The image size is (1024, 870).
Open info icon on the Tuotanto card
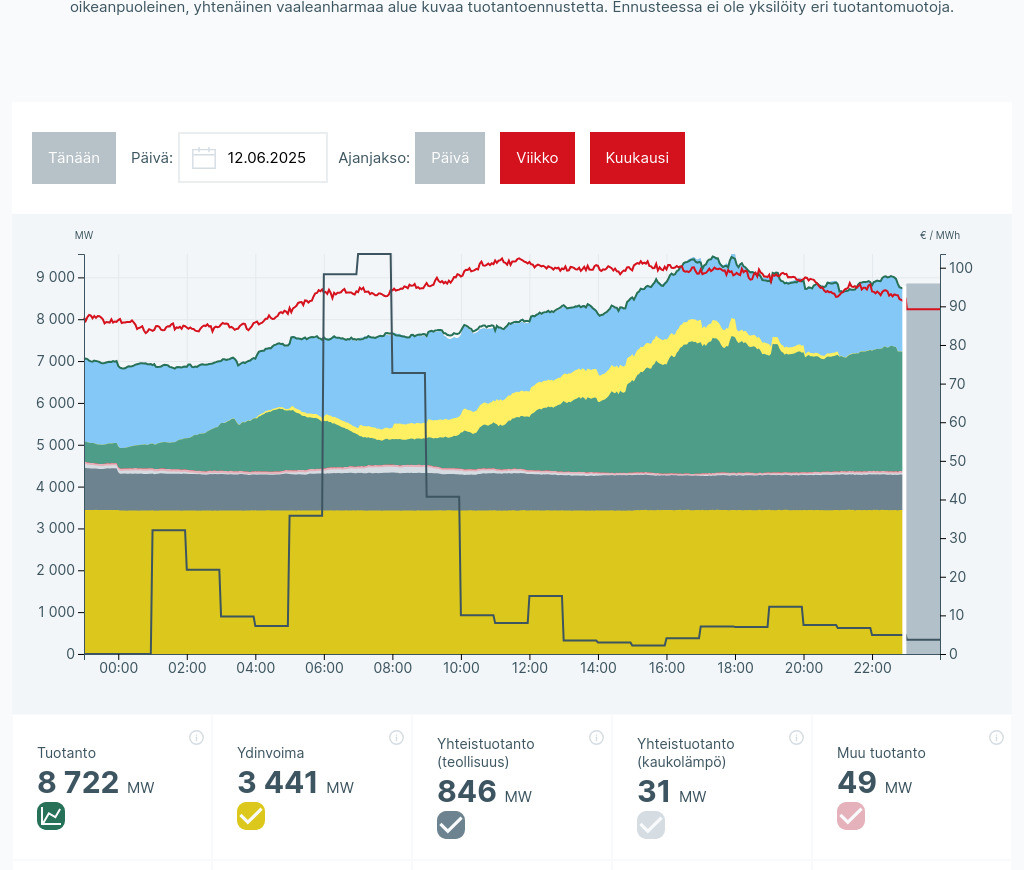(196, 738)
